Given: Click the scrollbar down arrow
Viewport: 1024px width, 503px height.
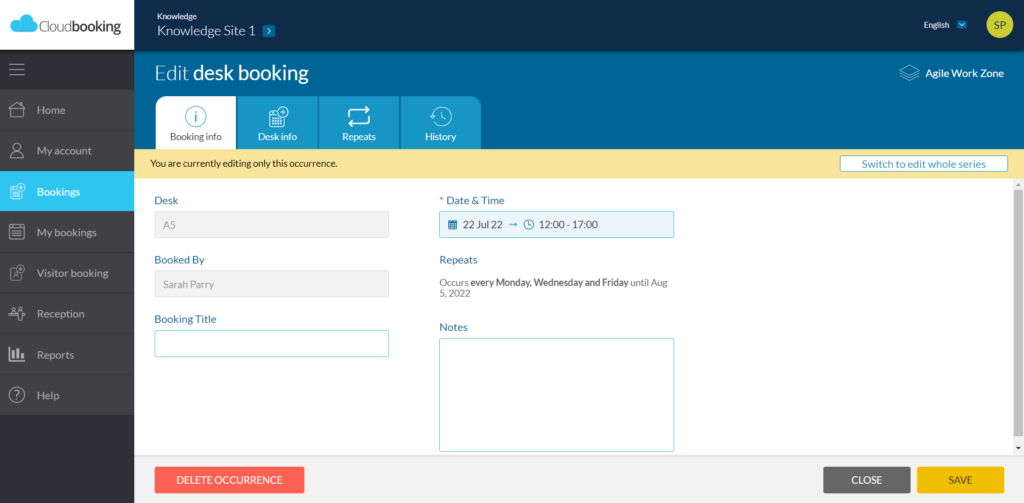Looking at the screenshot, I should [1017, 448].
